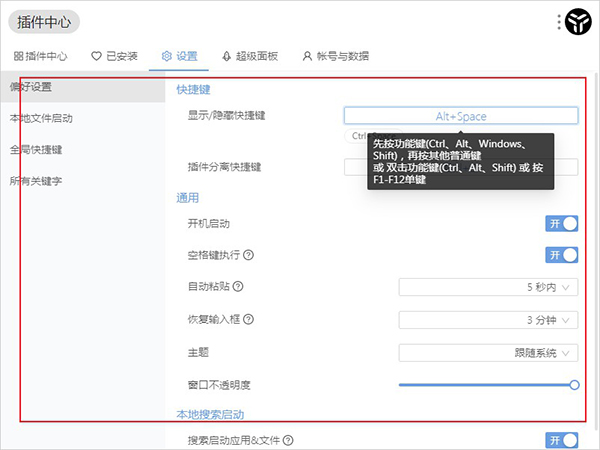Screen dimensions: 600x450
Task: Select 偏好设置 in the sidebar
Action: pyautogui.click(x=83, y=87)
